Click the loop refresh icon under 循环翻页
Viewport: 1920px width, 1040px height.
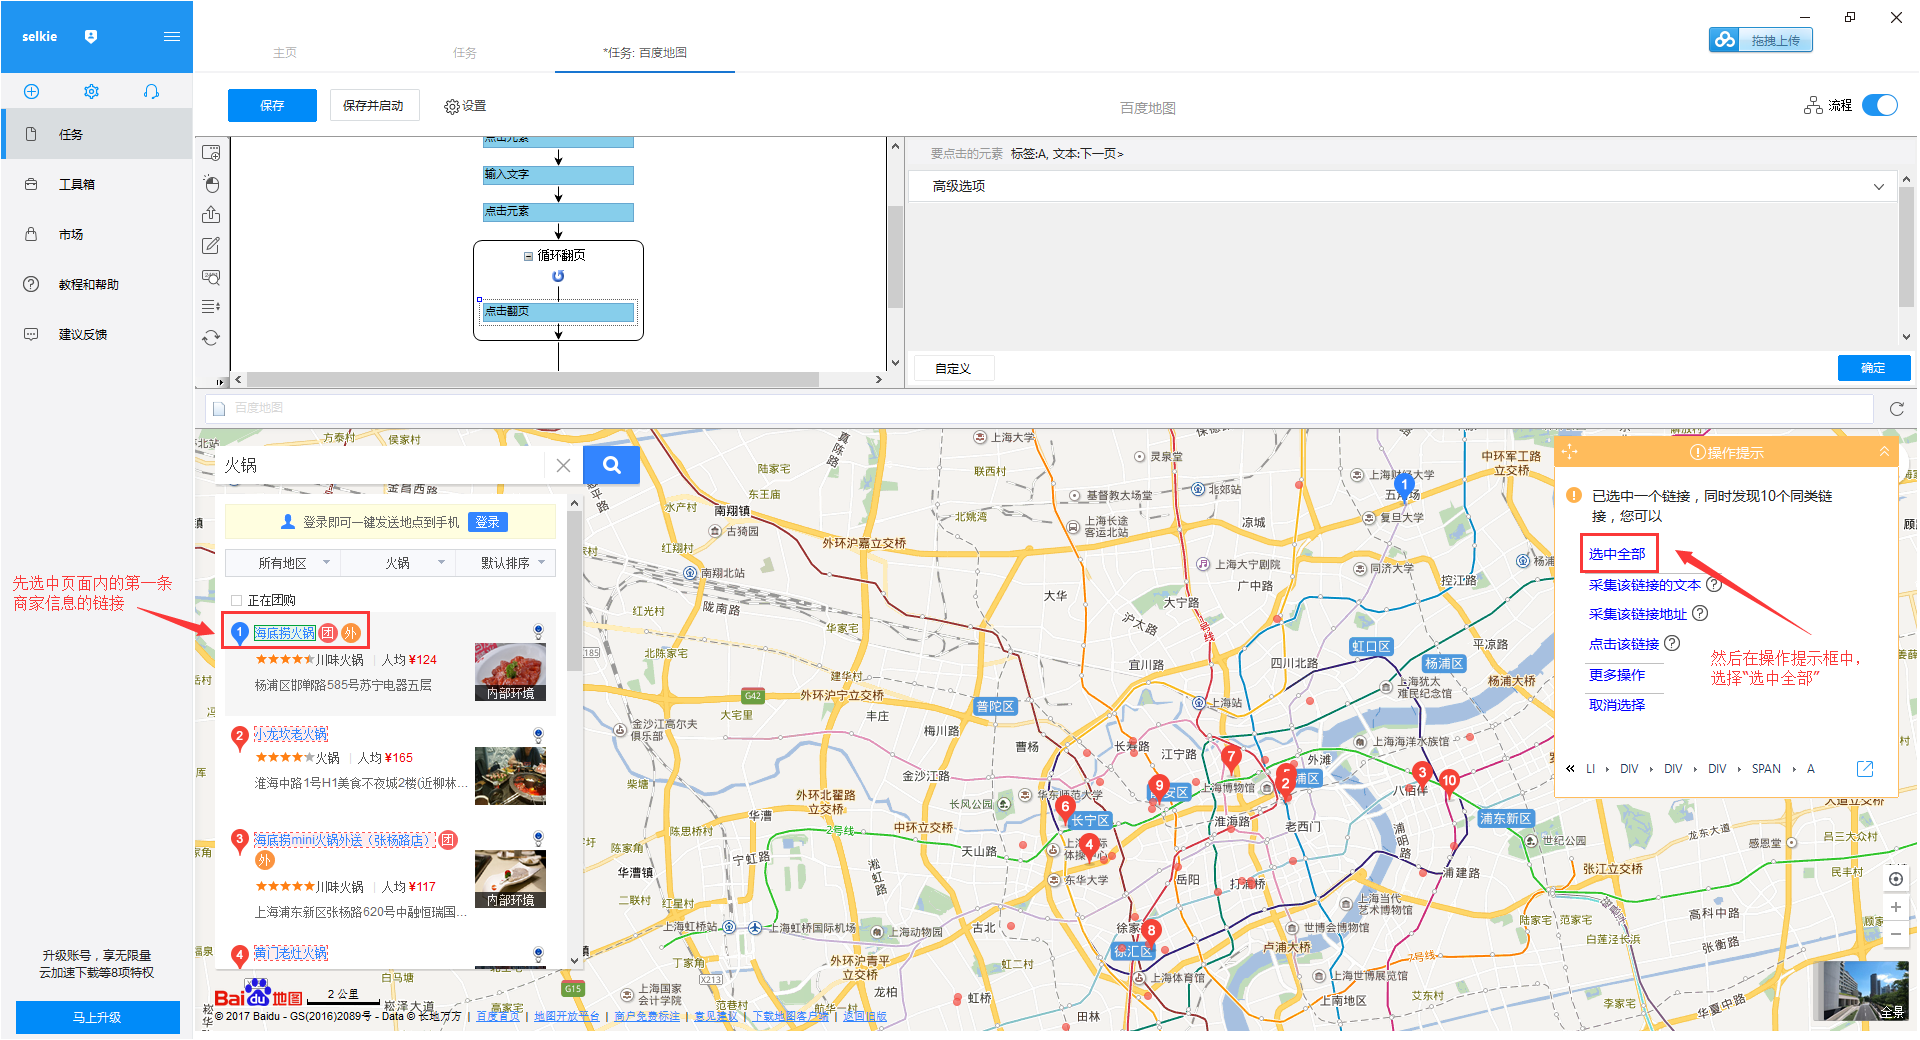click(558, 276)
